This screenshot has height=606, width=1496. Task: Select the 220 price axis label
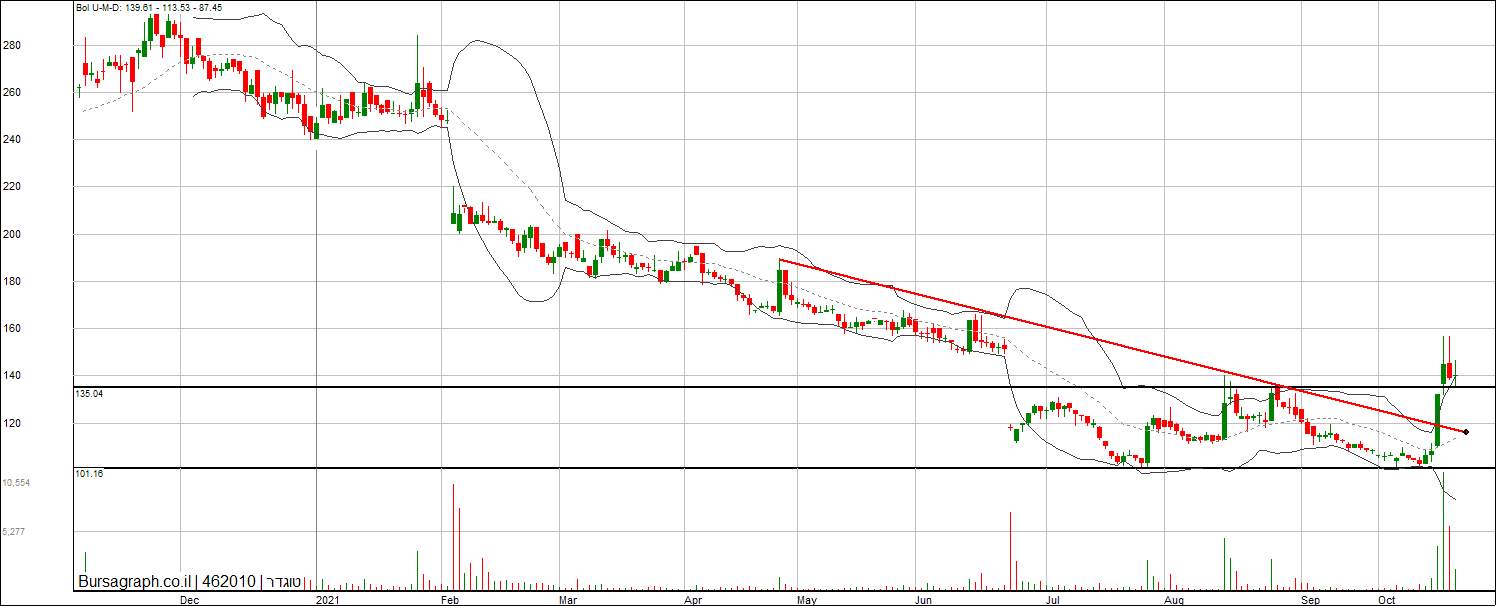point(12,187)
